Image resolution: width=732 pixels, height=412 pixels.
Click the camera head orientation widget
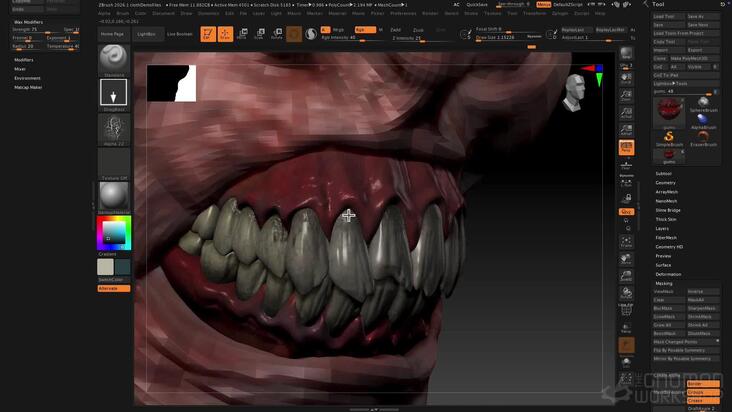point(574,93)
